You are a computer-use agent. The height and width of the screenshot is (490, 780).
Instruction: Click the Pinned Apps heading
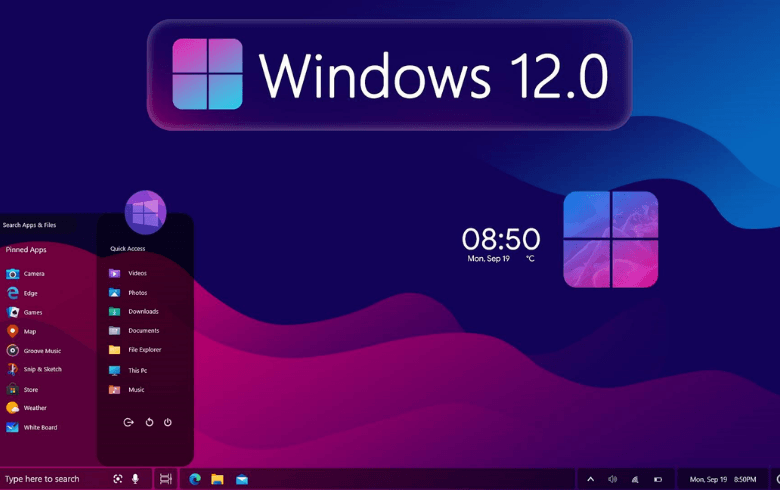pos(26,250)
